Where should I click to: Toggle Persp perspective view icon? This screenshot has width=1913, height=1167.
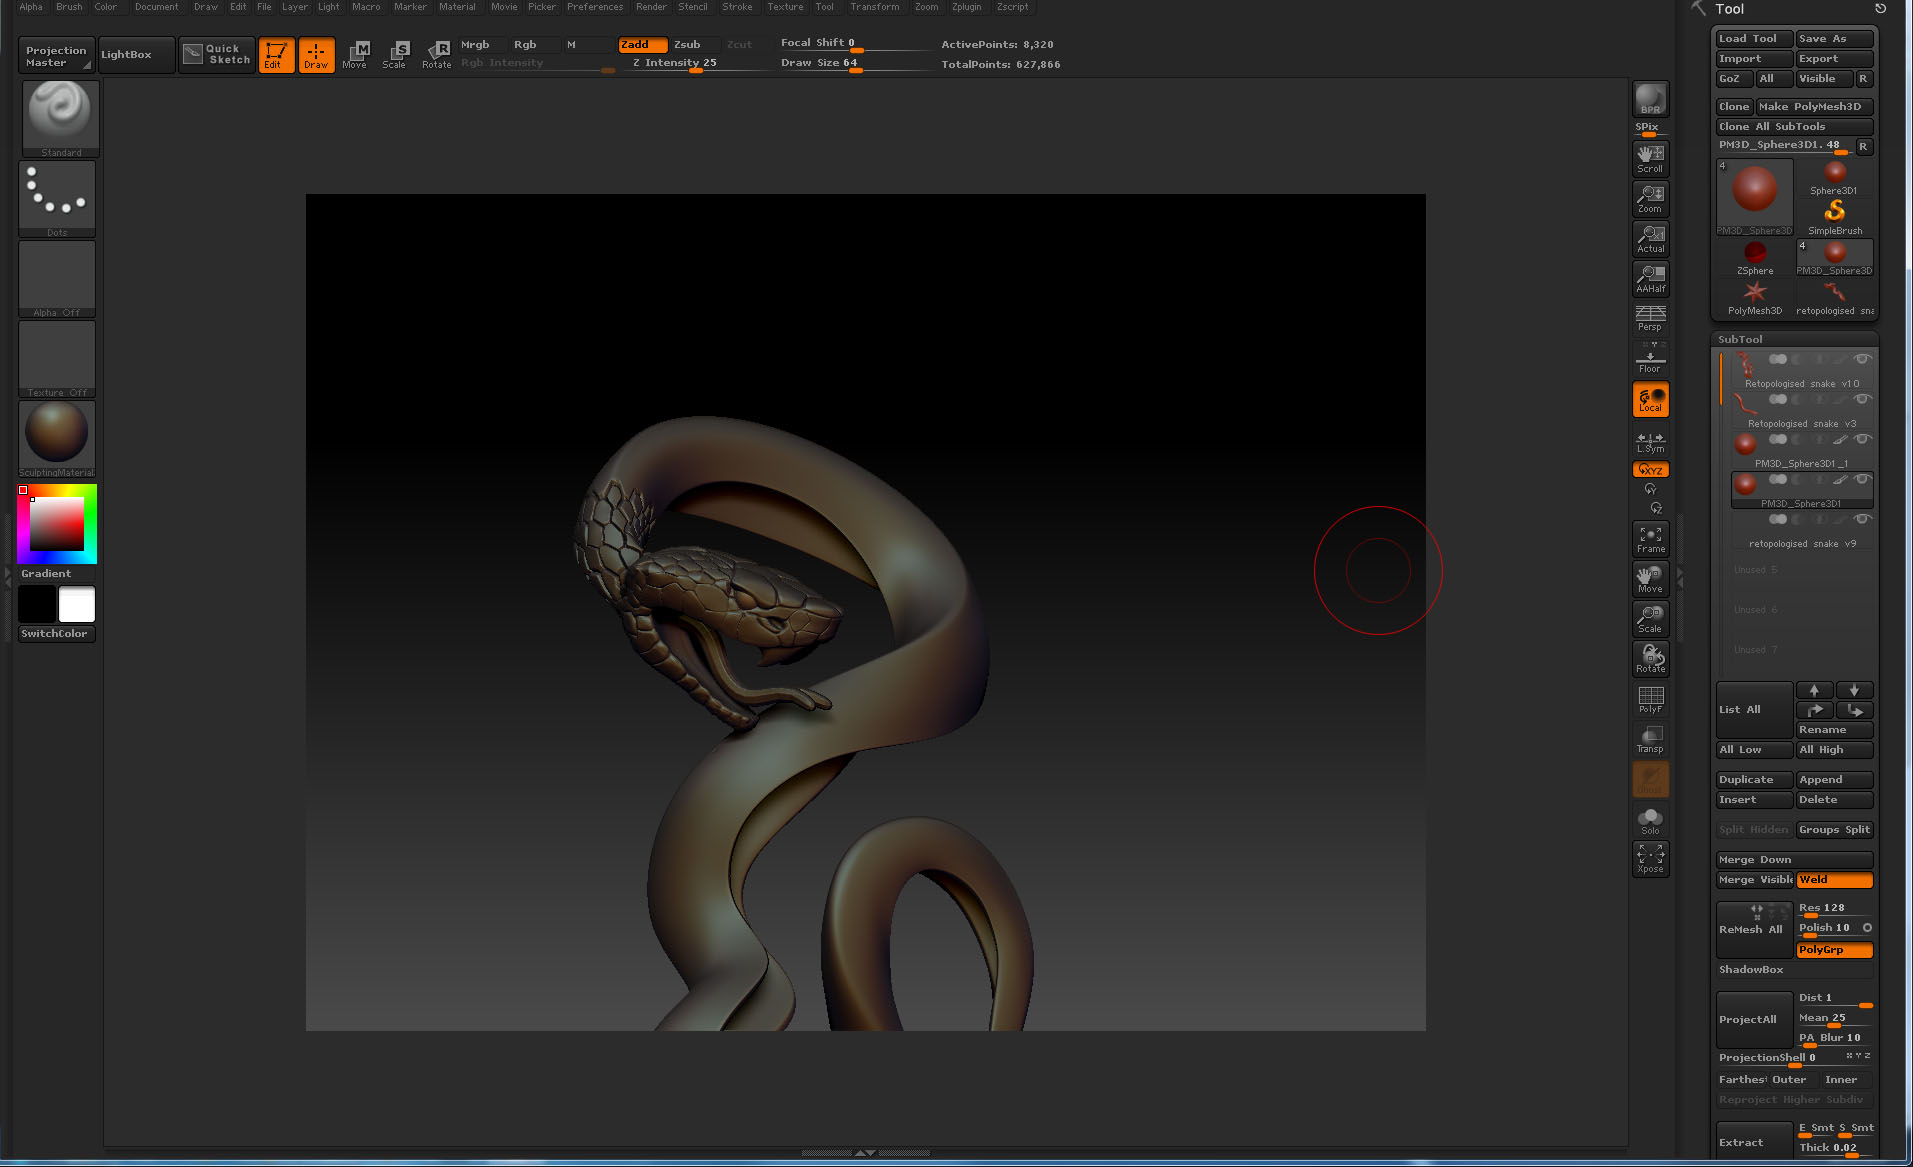click(x=1649, y=318)
